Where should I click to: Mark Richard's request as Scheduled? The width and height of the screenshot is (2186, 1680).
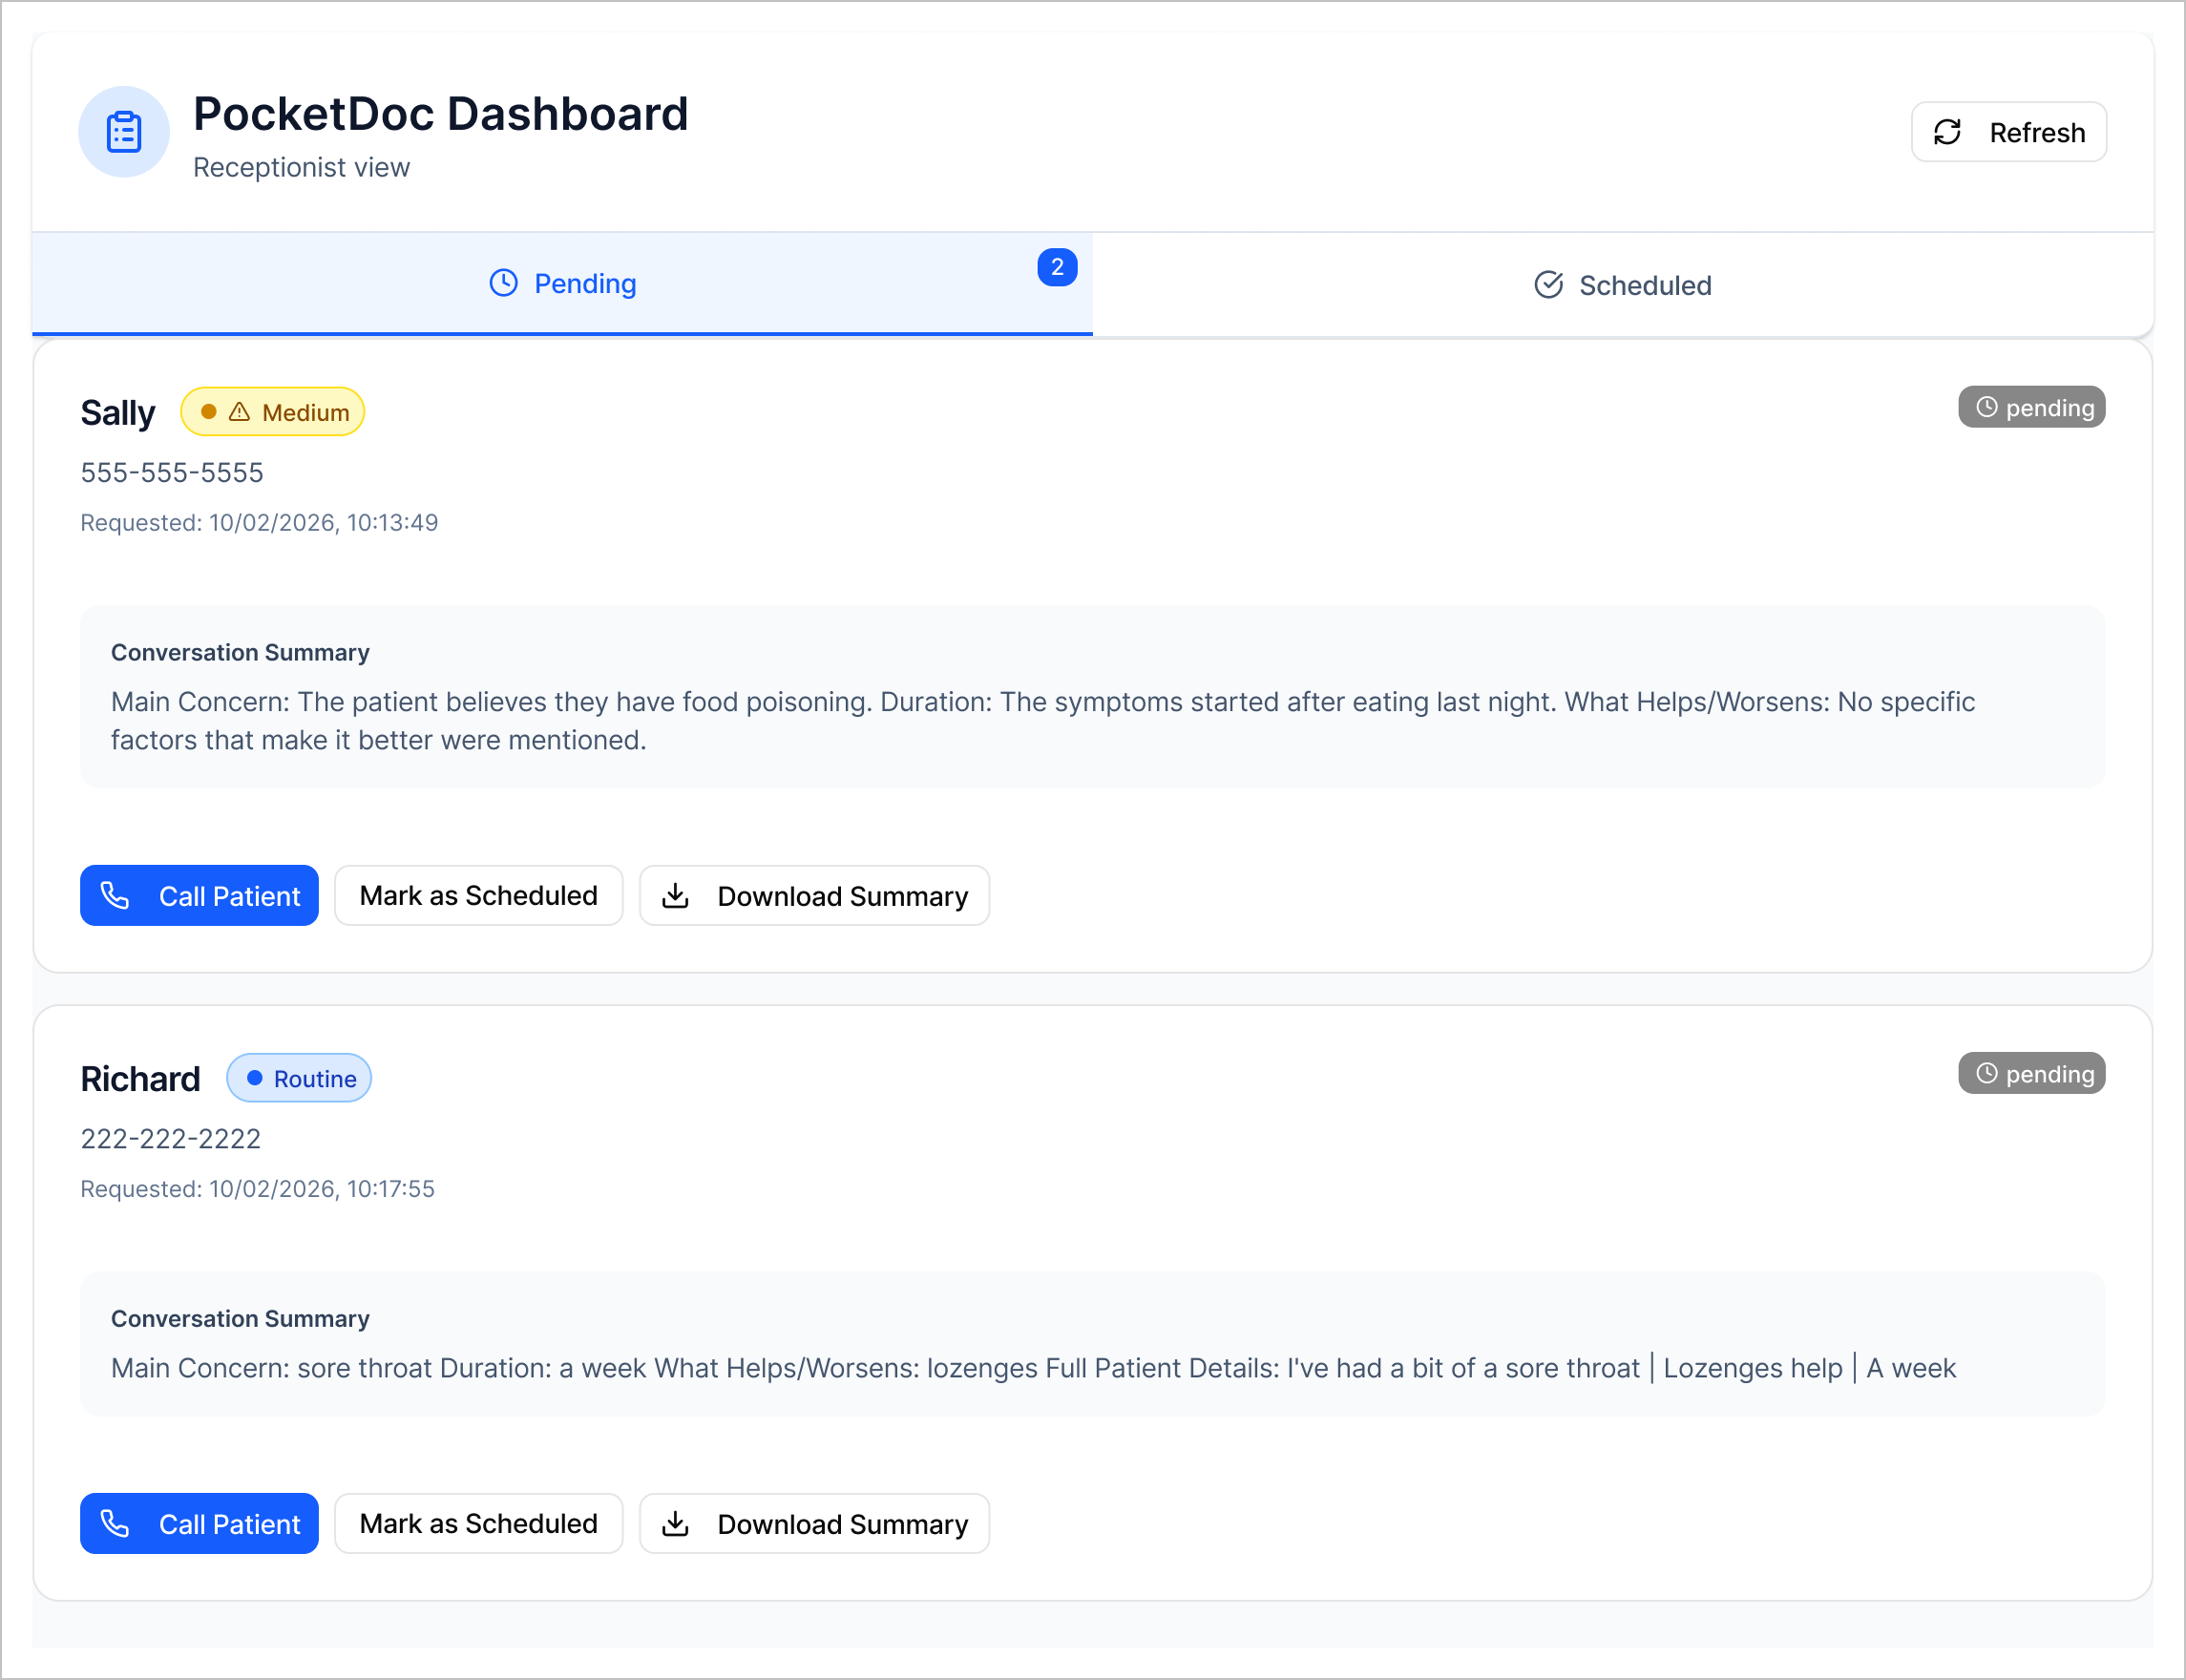coord(478,1523)
